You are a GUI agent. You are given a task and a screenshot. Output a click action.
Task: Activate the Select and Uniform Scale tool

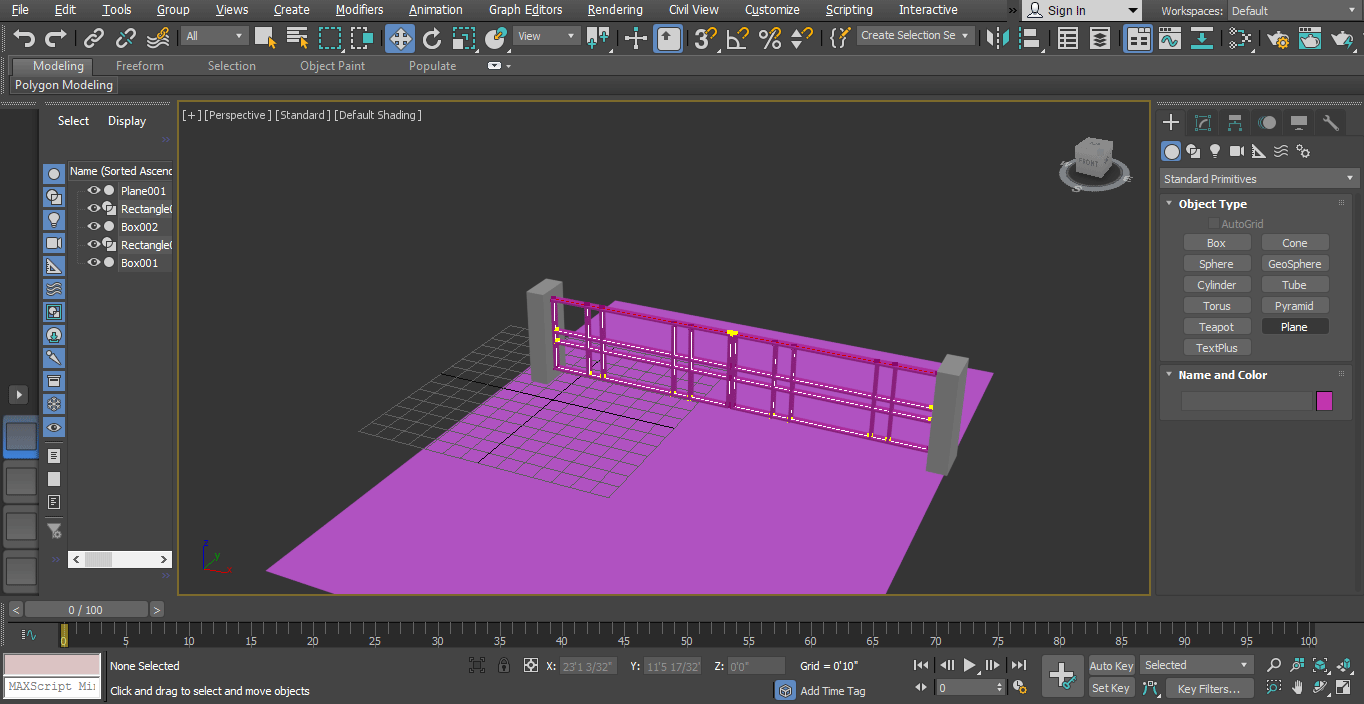[463, 38]
